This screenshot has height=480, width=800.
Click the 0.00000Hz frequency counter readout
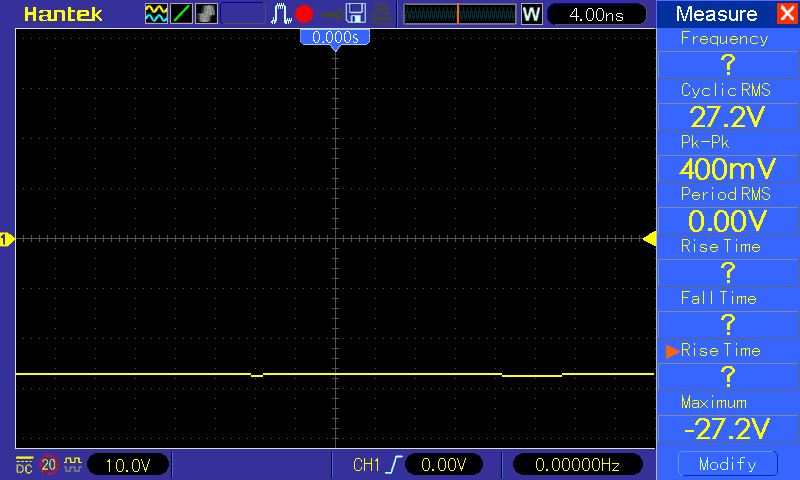tap(577, 465)
